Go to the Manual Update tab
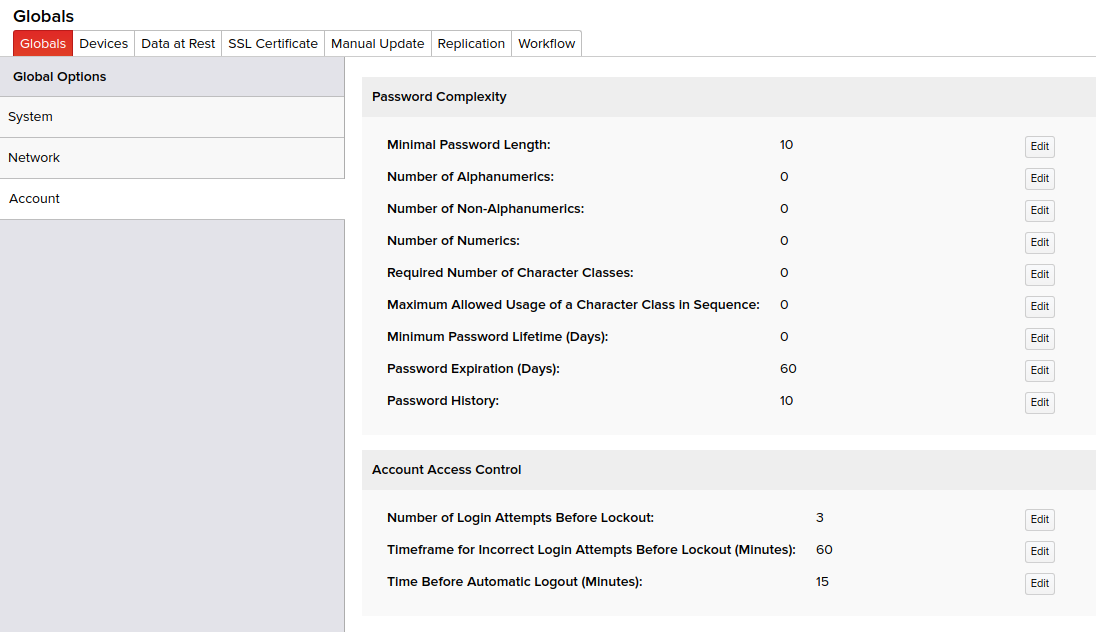Image resolution: width=1096 pixels, height=632 pixels. point(377,44)
